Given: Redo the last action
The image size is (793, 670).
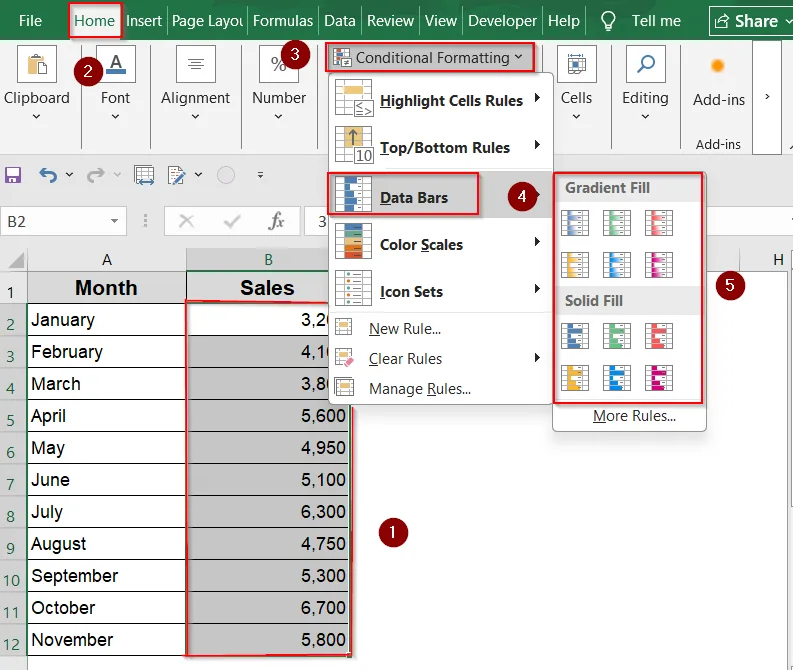Looking at the screenshot, I should 96,175.
